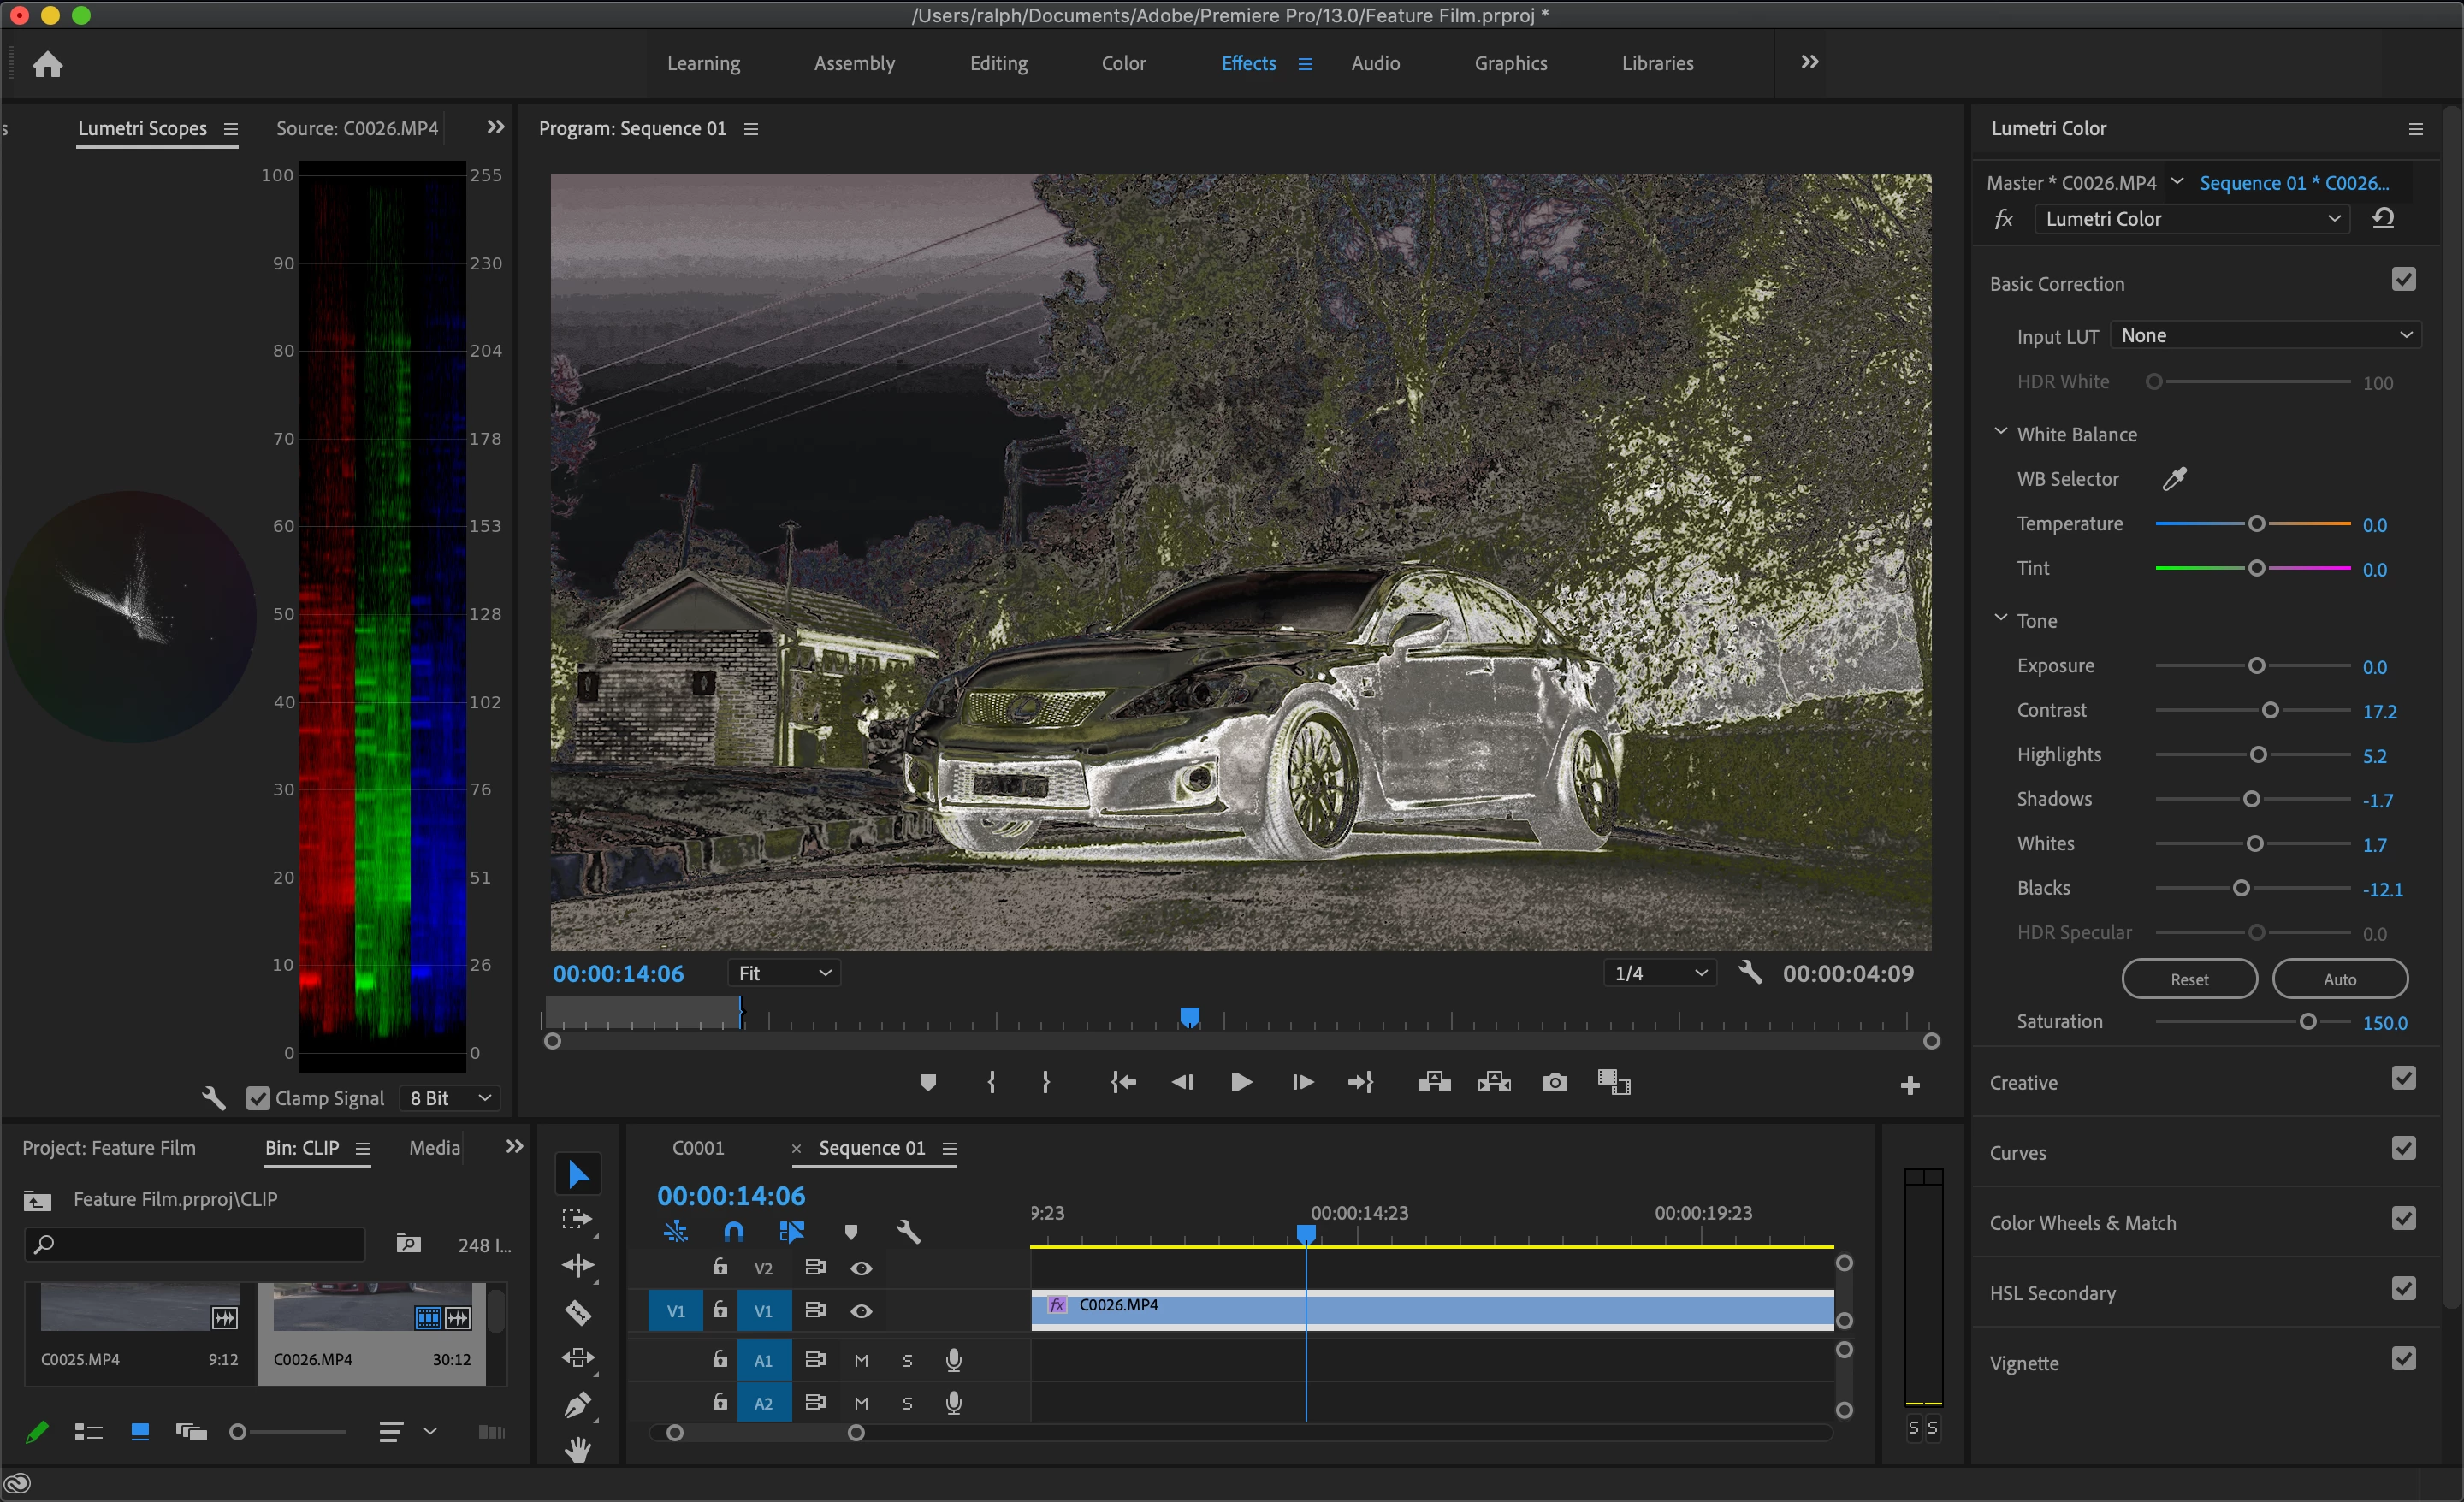This screenshot has height=1502, width=2464.
Task: Pick the WB Selector eyedropper
Action: tap(2174, 479)
